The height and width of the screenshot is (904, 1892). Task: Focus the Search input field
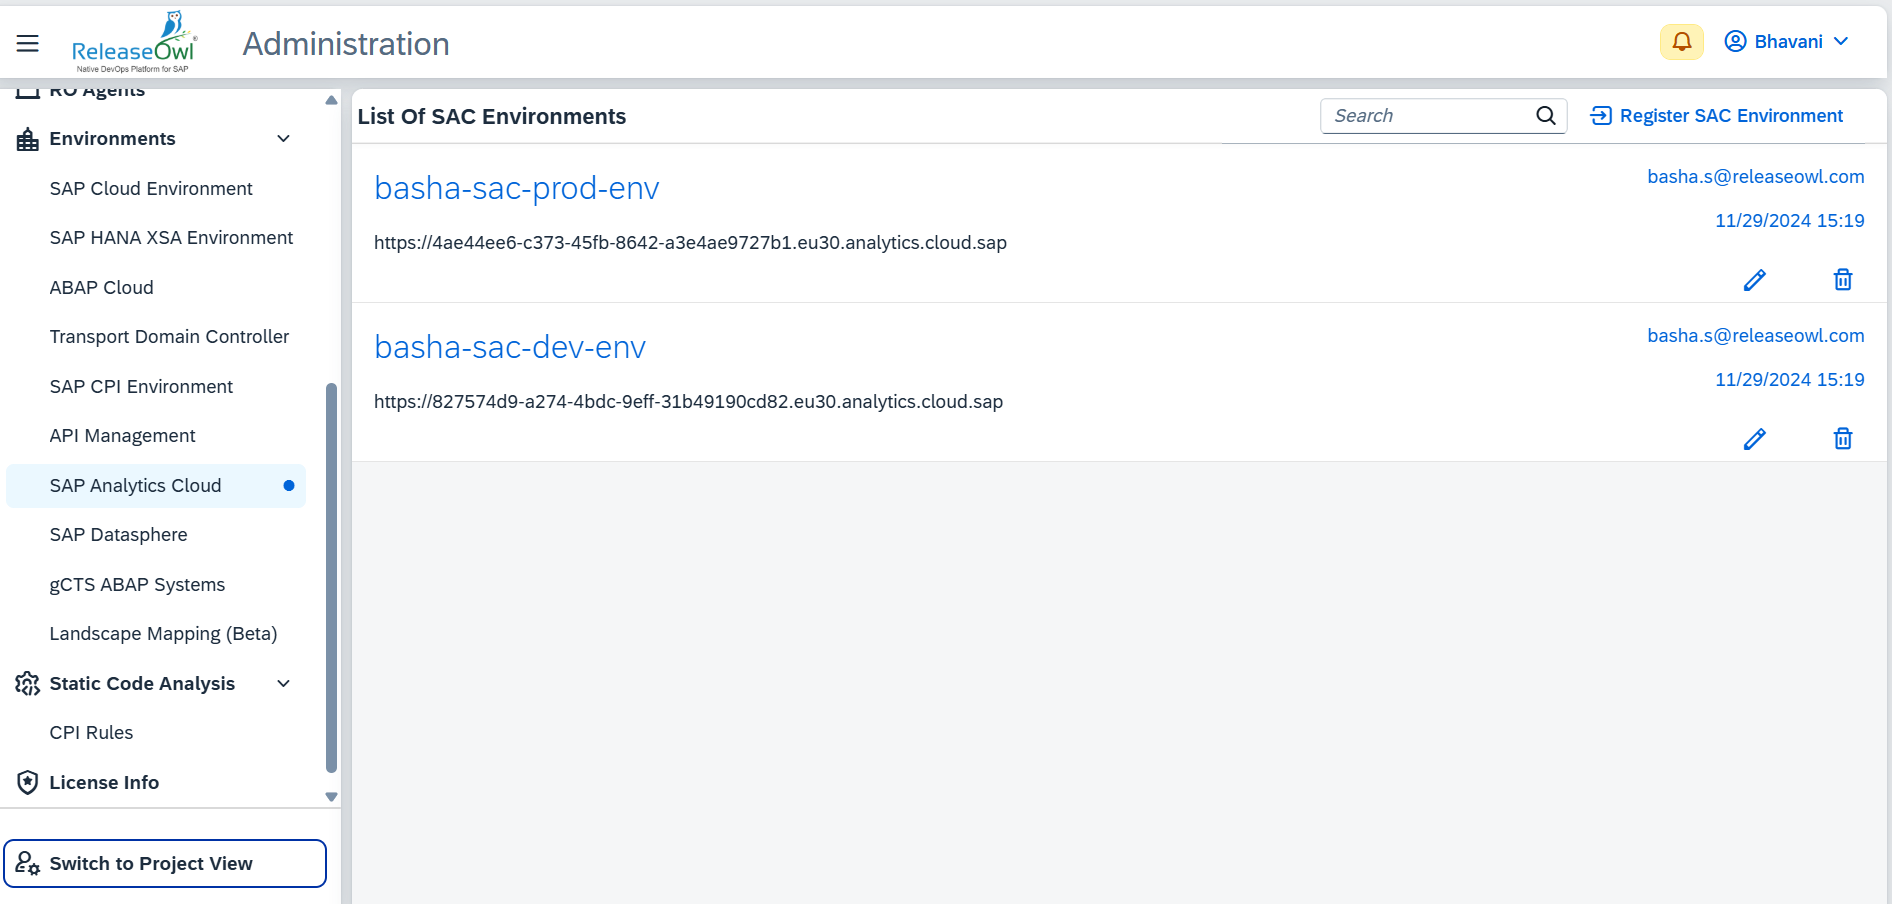pyautogui.click(x=1428, y=116)
